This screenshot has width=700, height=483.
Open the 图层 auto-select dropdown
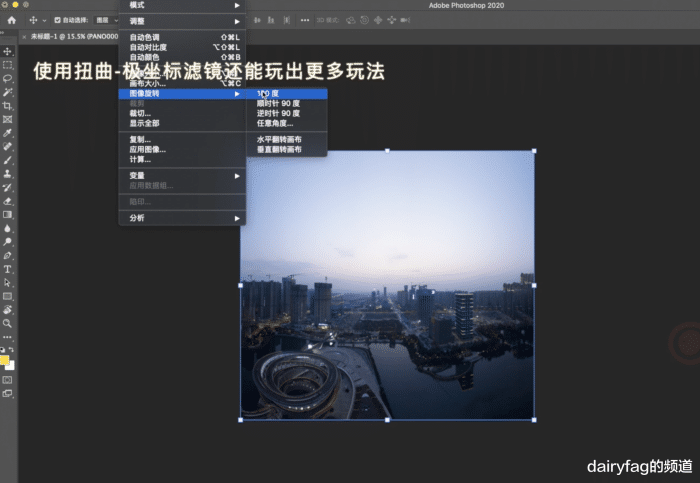pyautogui.click(x=107, y=20)
